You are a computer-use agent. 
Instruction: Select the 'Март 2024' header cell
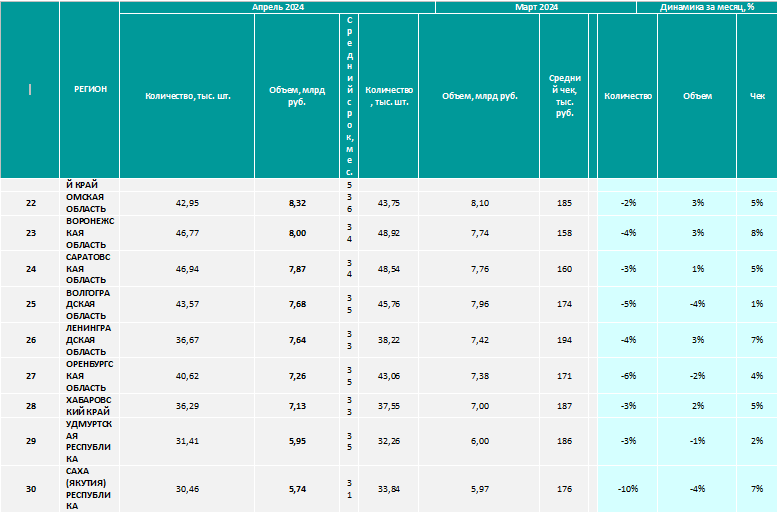pos(536,7)
